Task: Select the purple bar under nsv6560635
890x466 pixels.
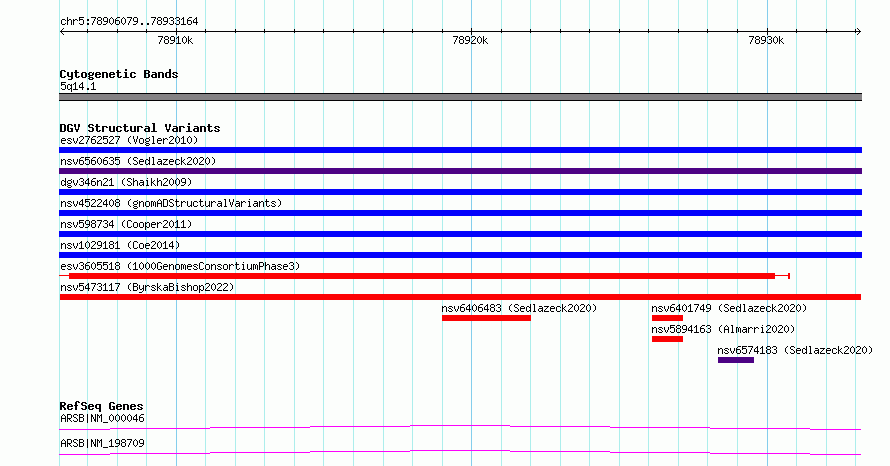Action: coord(460,171)
